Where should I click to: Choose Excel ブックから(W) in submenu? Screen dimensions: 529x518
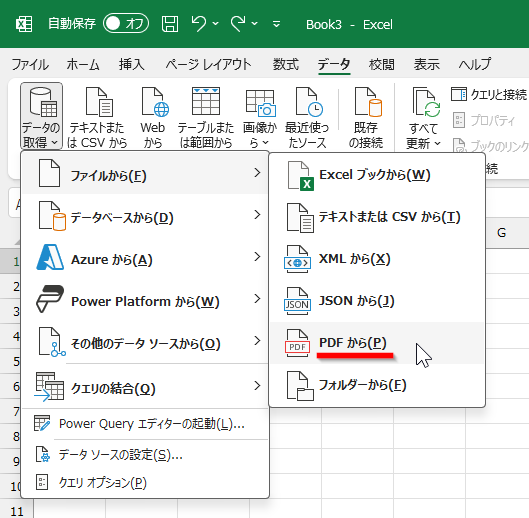coord(377,175)
